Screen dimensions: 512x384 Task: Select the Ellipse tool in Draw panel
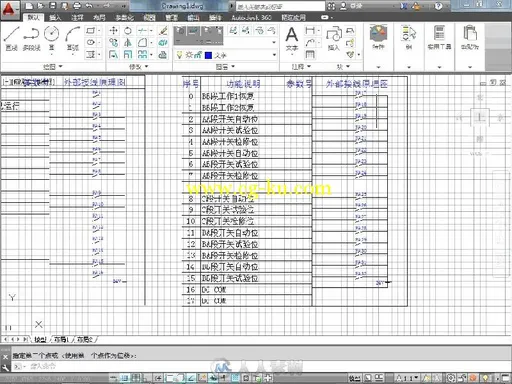point(90,42)
